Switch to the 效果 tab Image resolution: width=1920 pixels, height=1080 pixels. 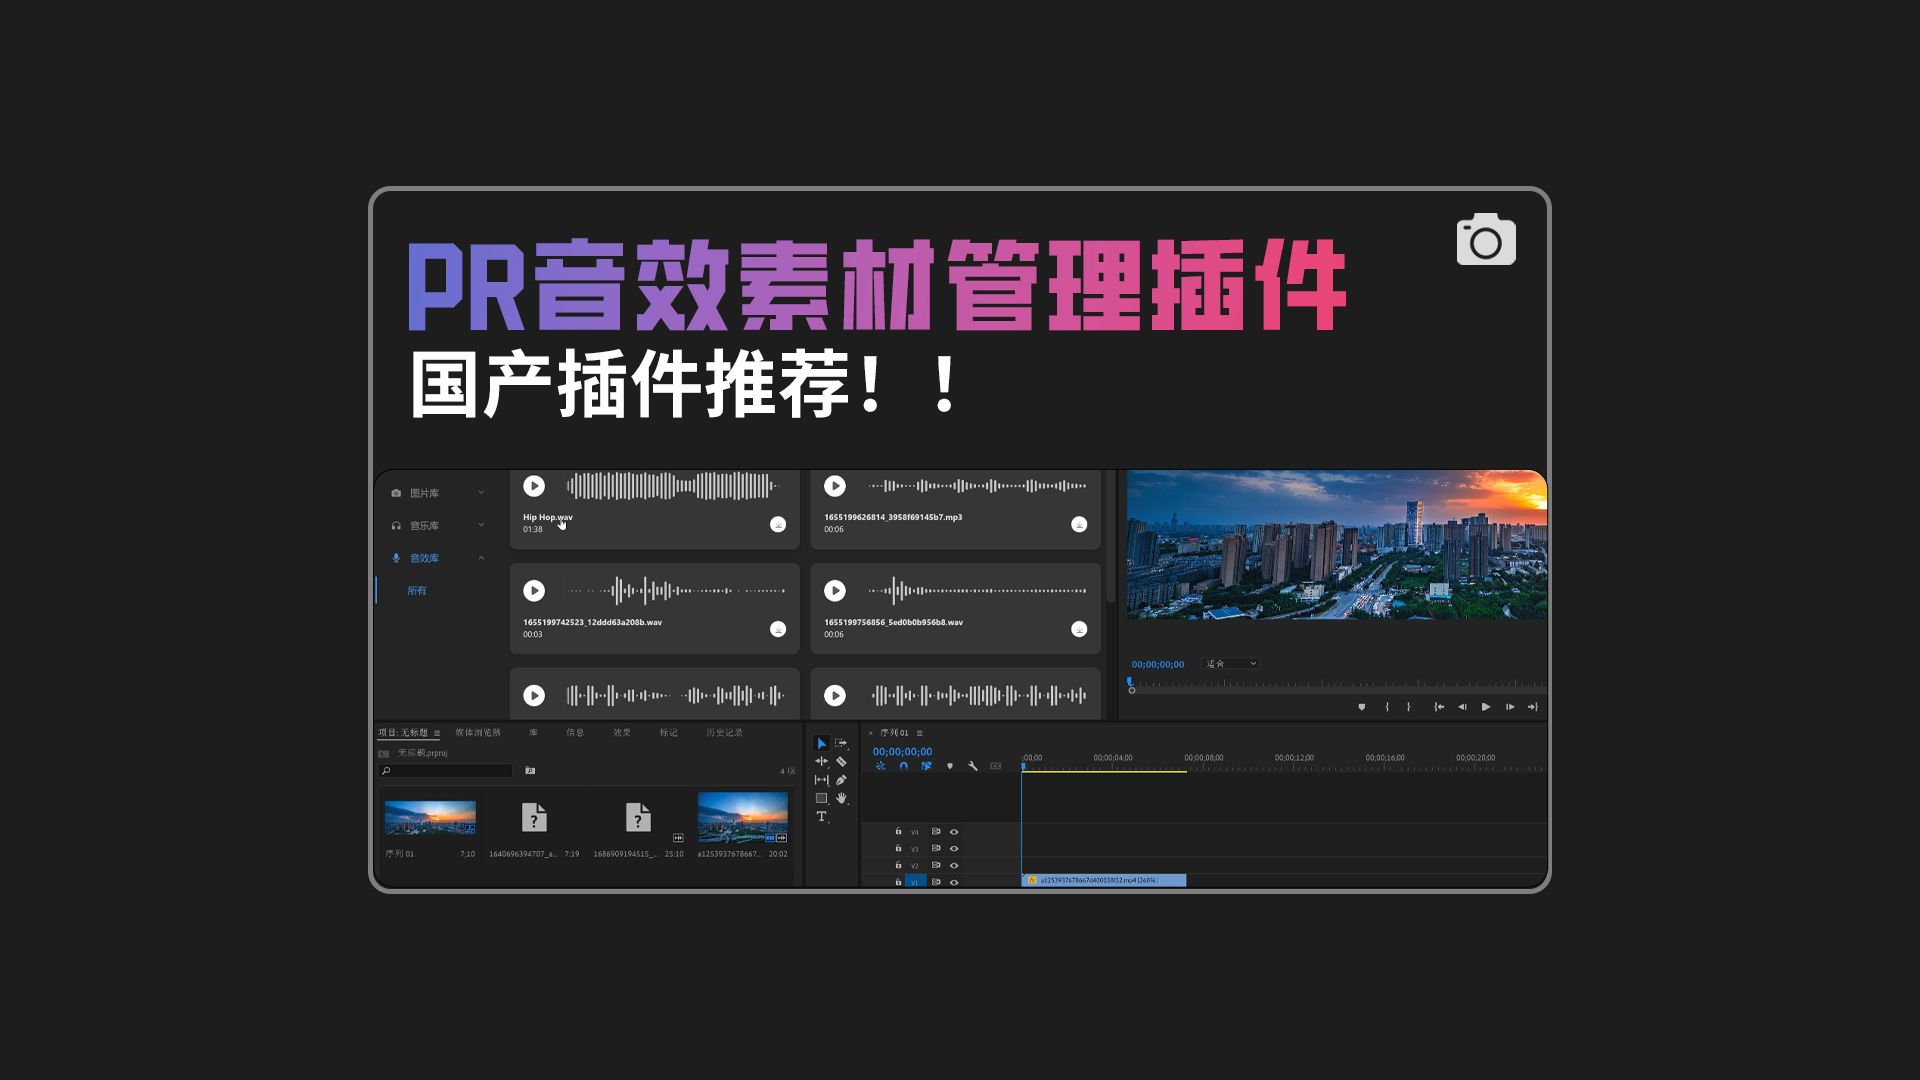pos(622,733)
